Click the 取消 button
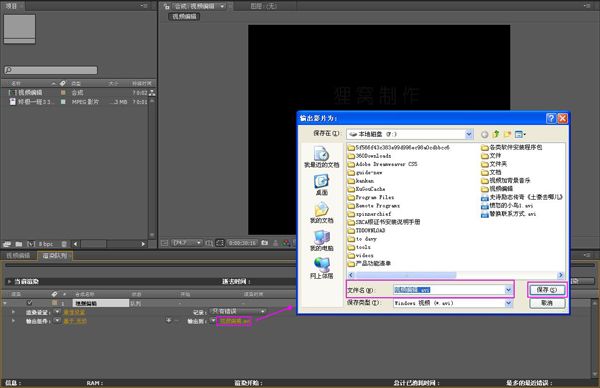The width and height of the screenshot is (600, 388). (x=547, y=303)
